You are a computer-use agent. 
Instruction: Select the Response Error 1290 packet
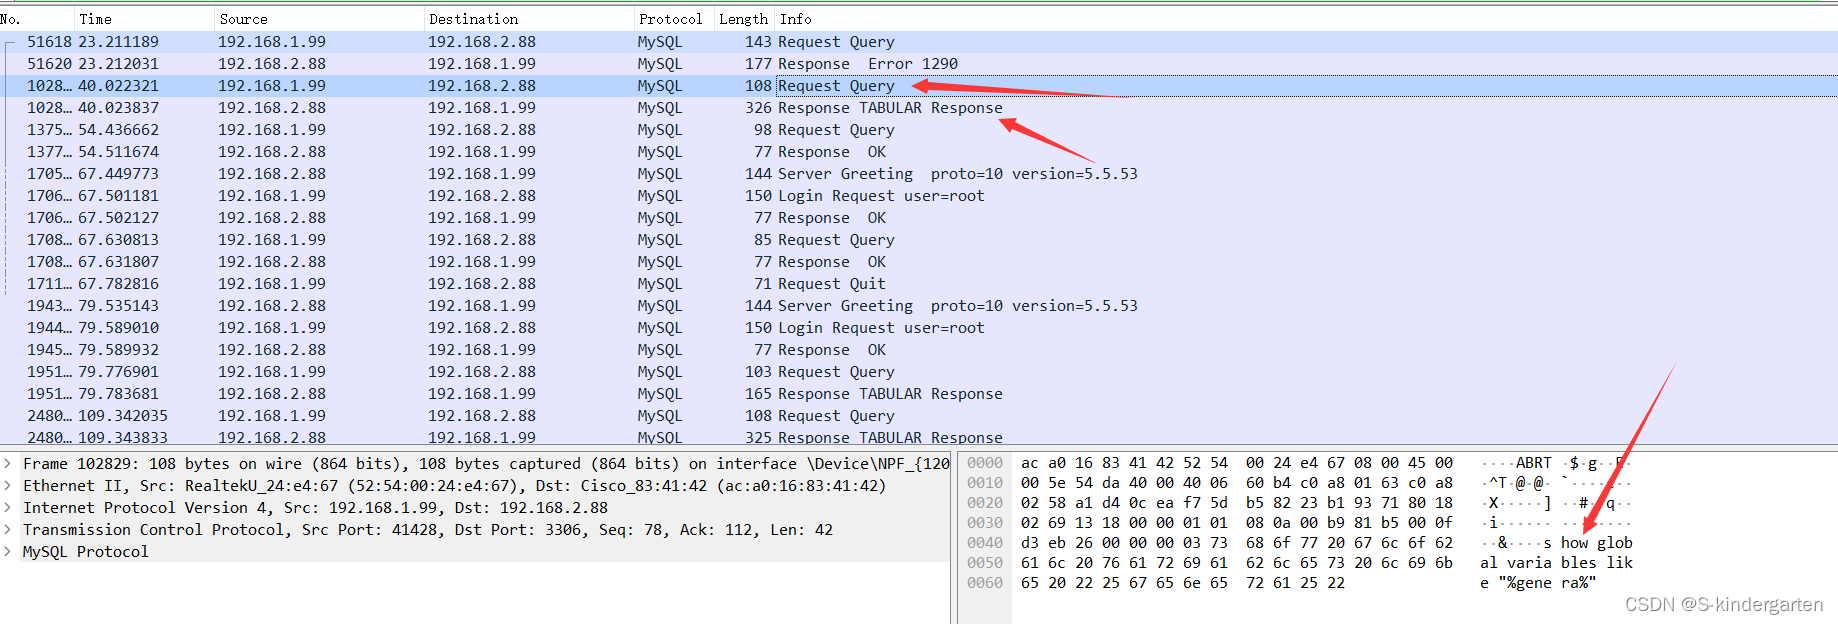919,64
